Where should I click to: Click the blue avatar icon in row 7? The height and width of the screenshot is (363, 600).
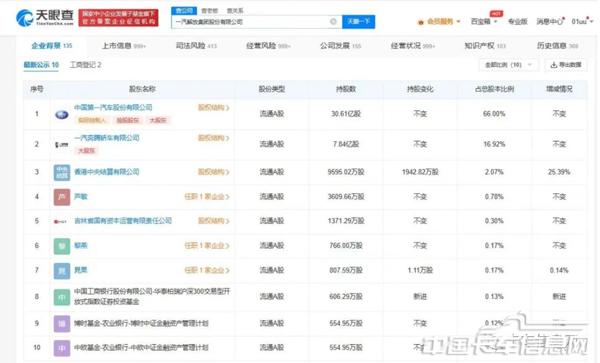pyautogui.click(x=62, y=270)
